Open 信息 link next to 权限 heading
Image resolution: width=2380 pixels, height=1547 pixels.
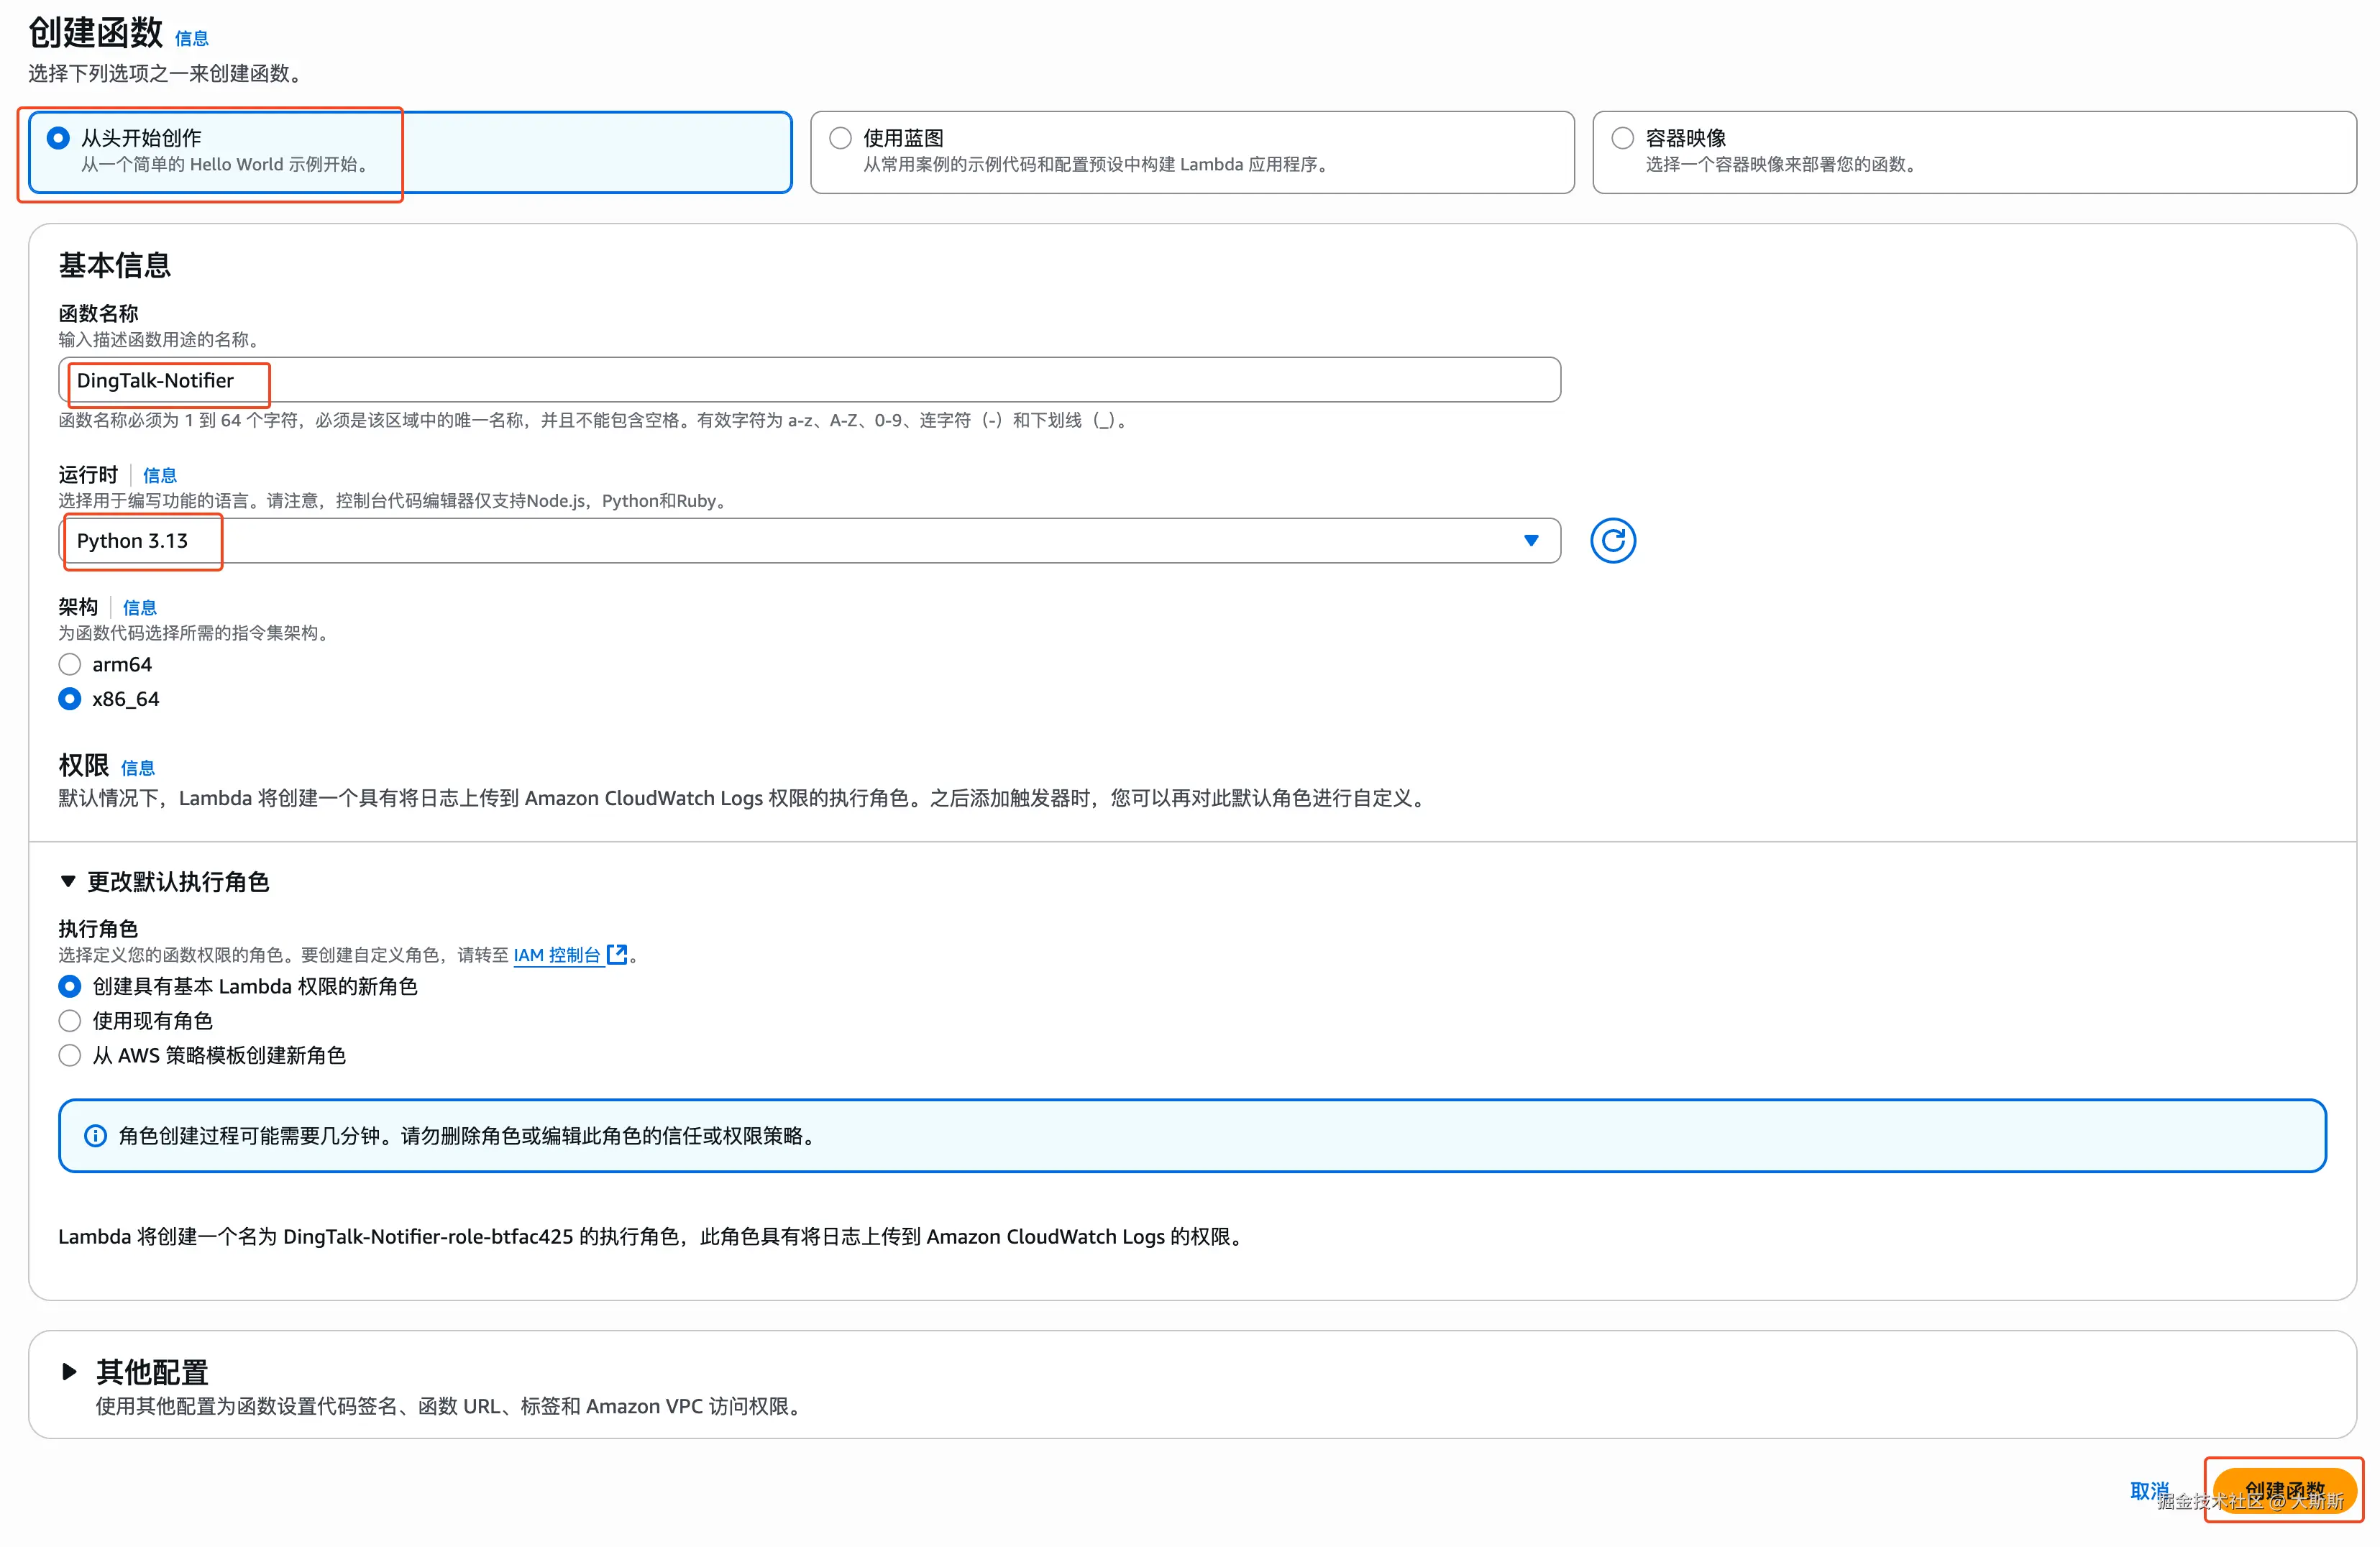click(x=138, y=768)
